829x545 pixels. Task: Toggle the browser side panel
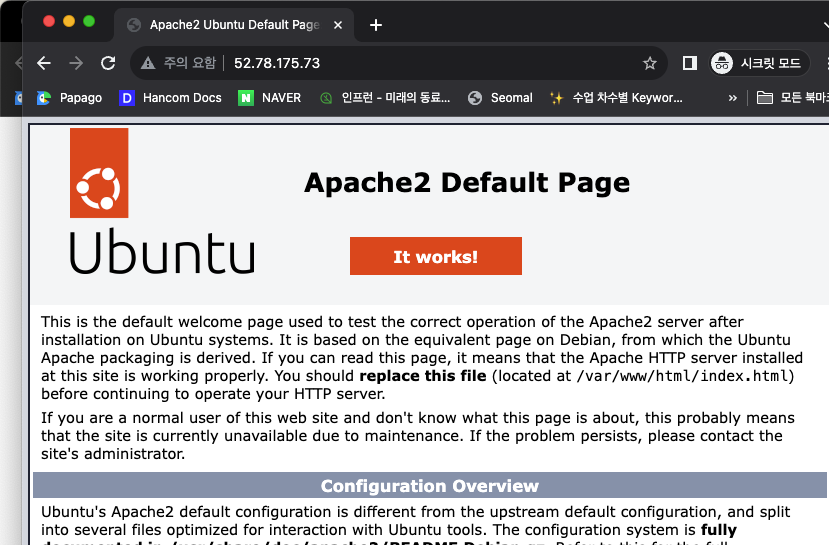[x=689, y=63]
